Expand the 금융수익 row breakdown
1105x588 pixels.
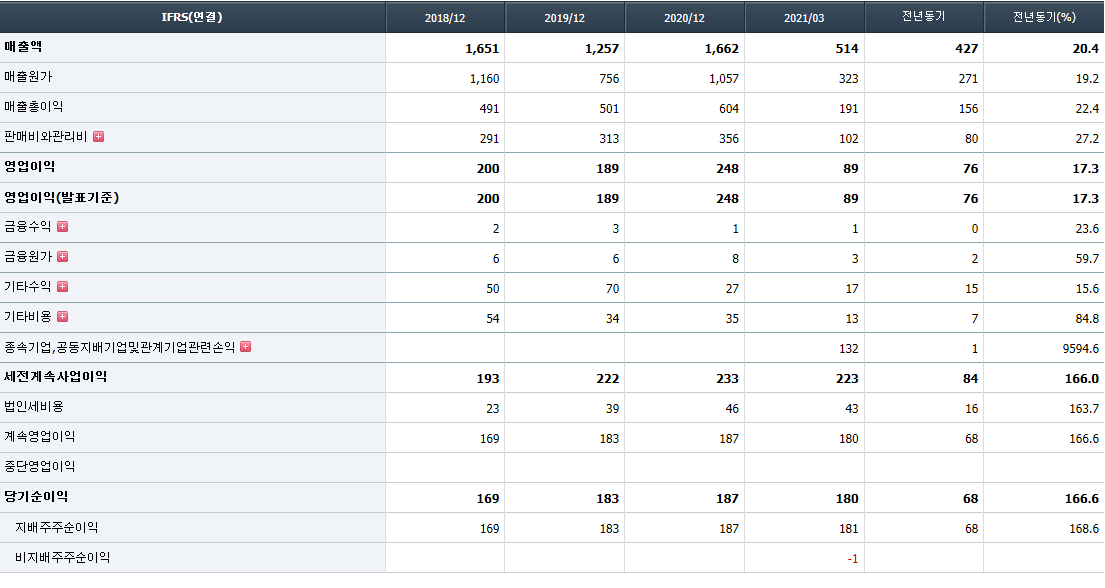coord(63,226)
